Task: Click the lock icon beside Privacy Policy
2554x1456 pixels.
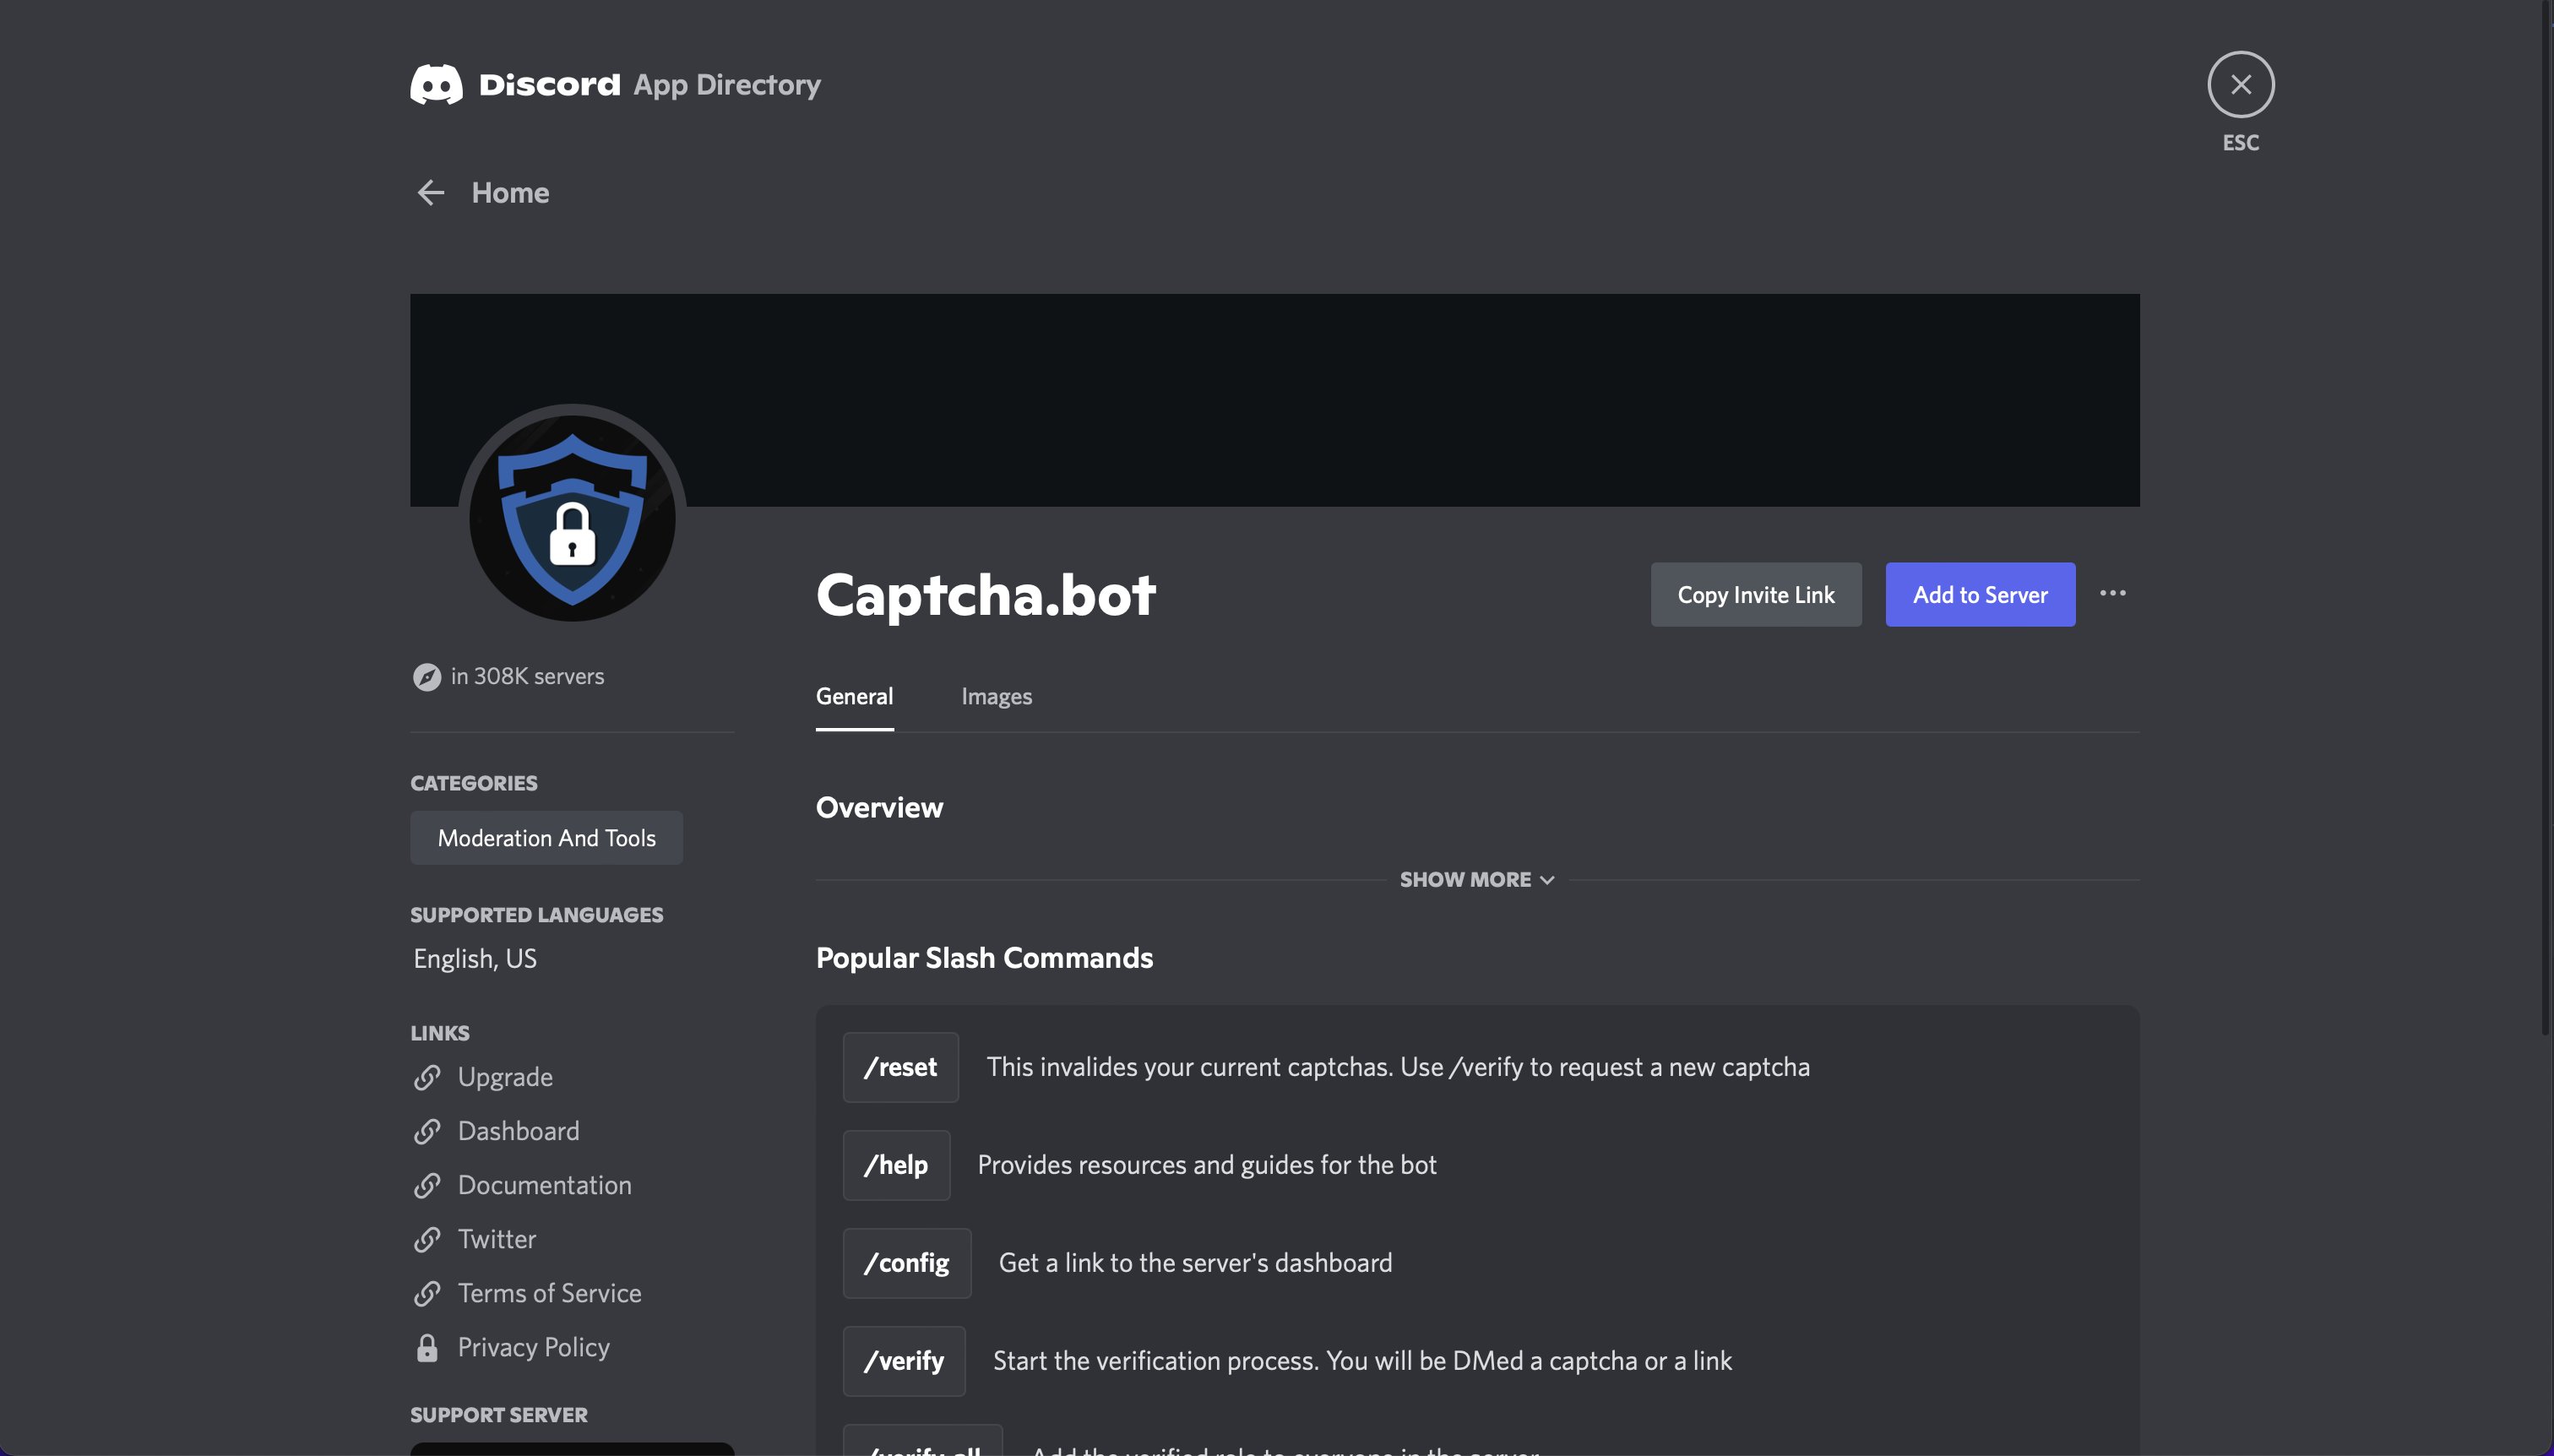Action: [429, 1347]
